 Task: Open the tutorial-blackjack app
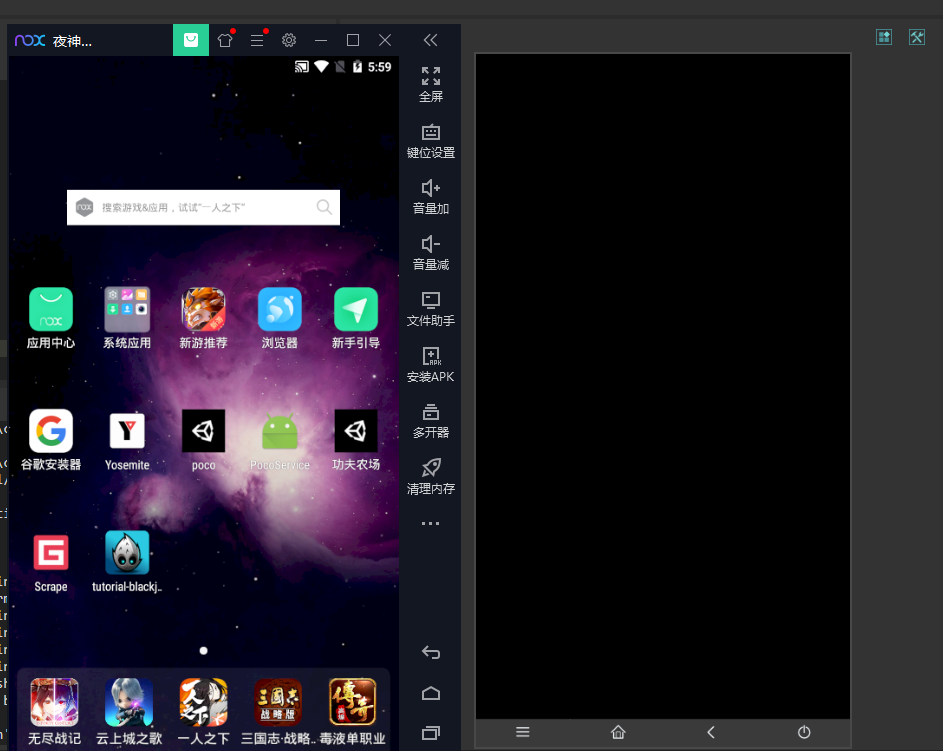tap(127, 553)
